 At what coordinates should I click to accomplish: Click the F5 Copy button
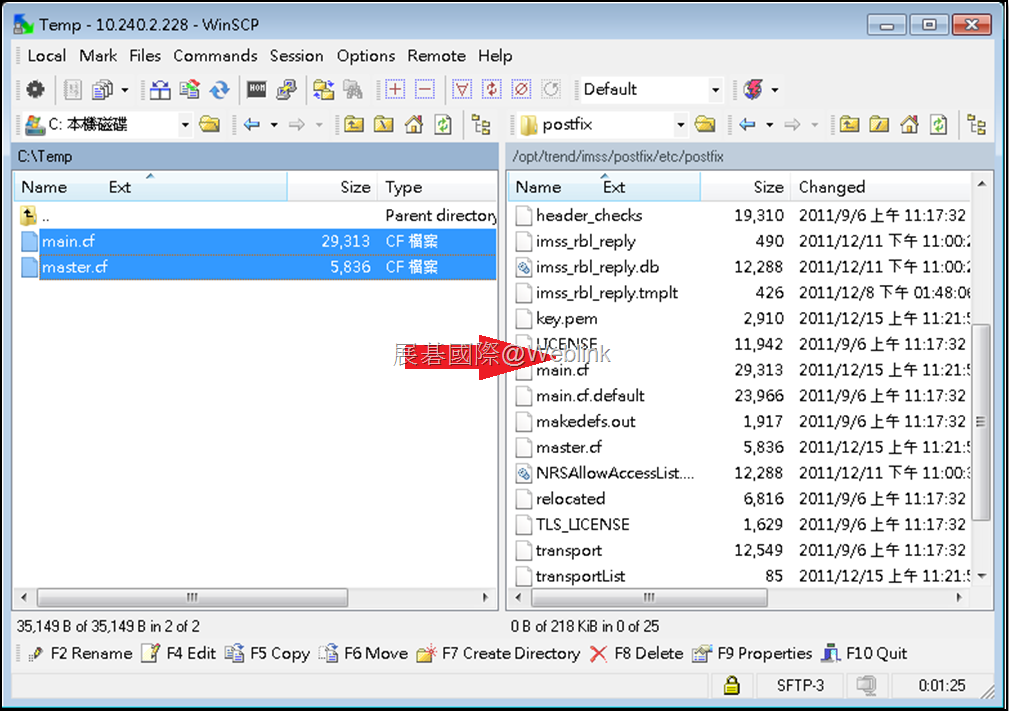tap(267, 653)
